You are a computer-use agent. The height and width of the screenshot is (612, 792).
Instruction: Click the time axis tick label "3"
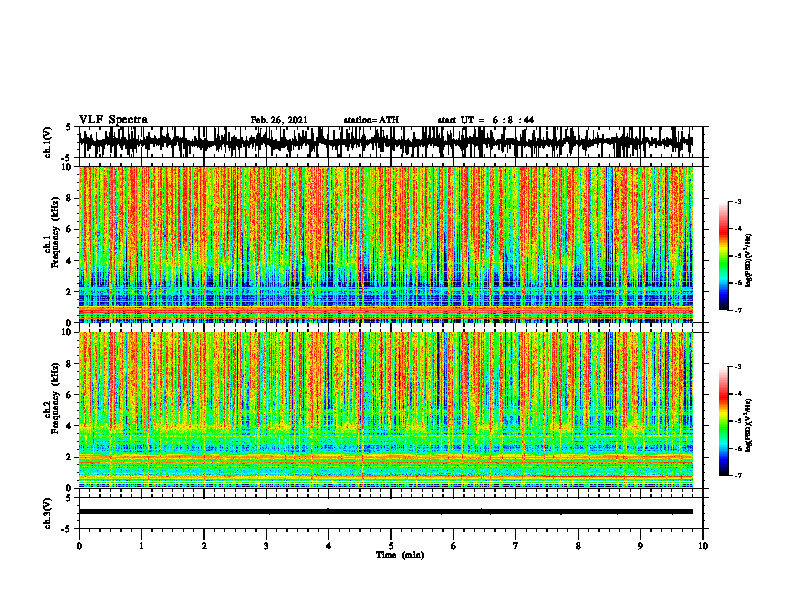(x=266, y=546)
